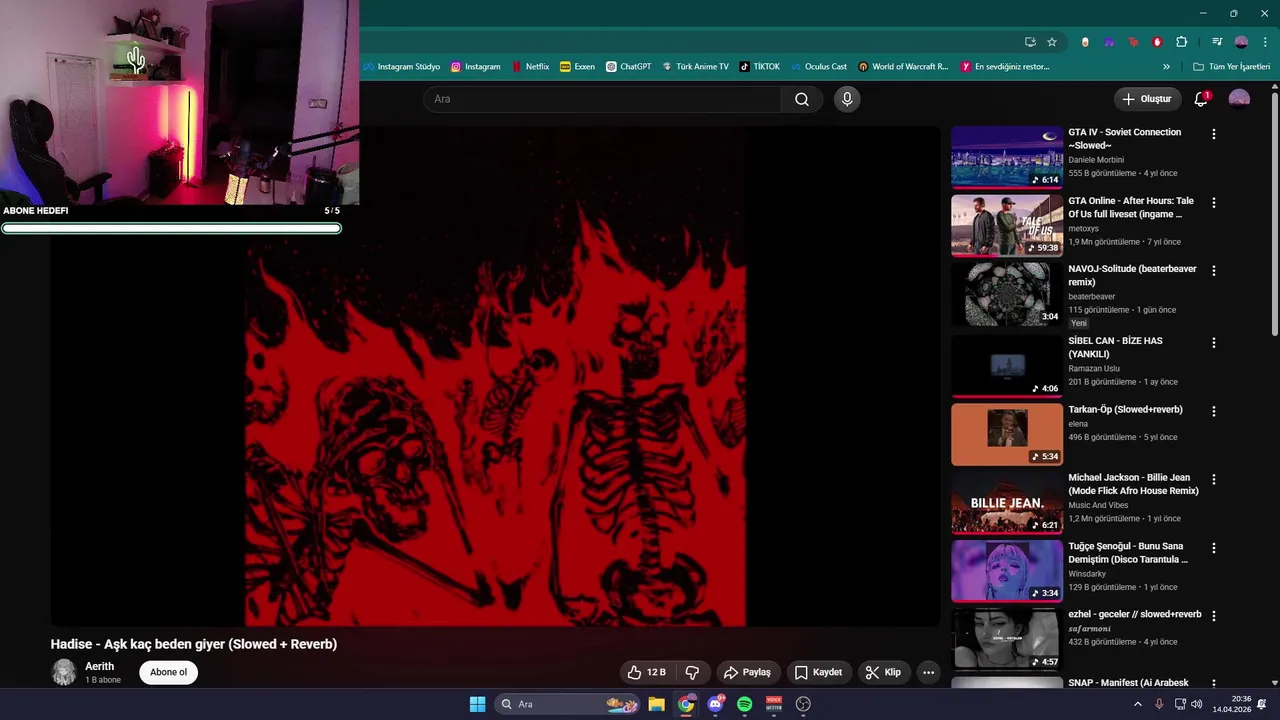1280x720 pixels.
Task: Click the purple 7tv extension icon
Action: coord(1109,42)
